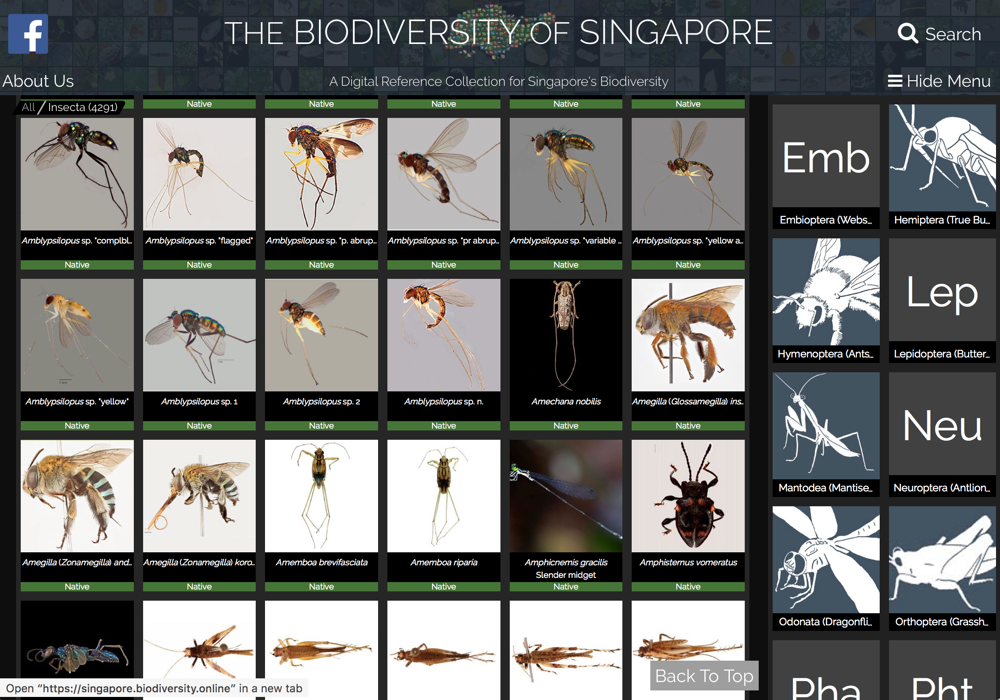Open Hemiptera (True Bugs) category icon
Image resolution: width=1000 pixels, height=700 pixels.
(942, 156)
